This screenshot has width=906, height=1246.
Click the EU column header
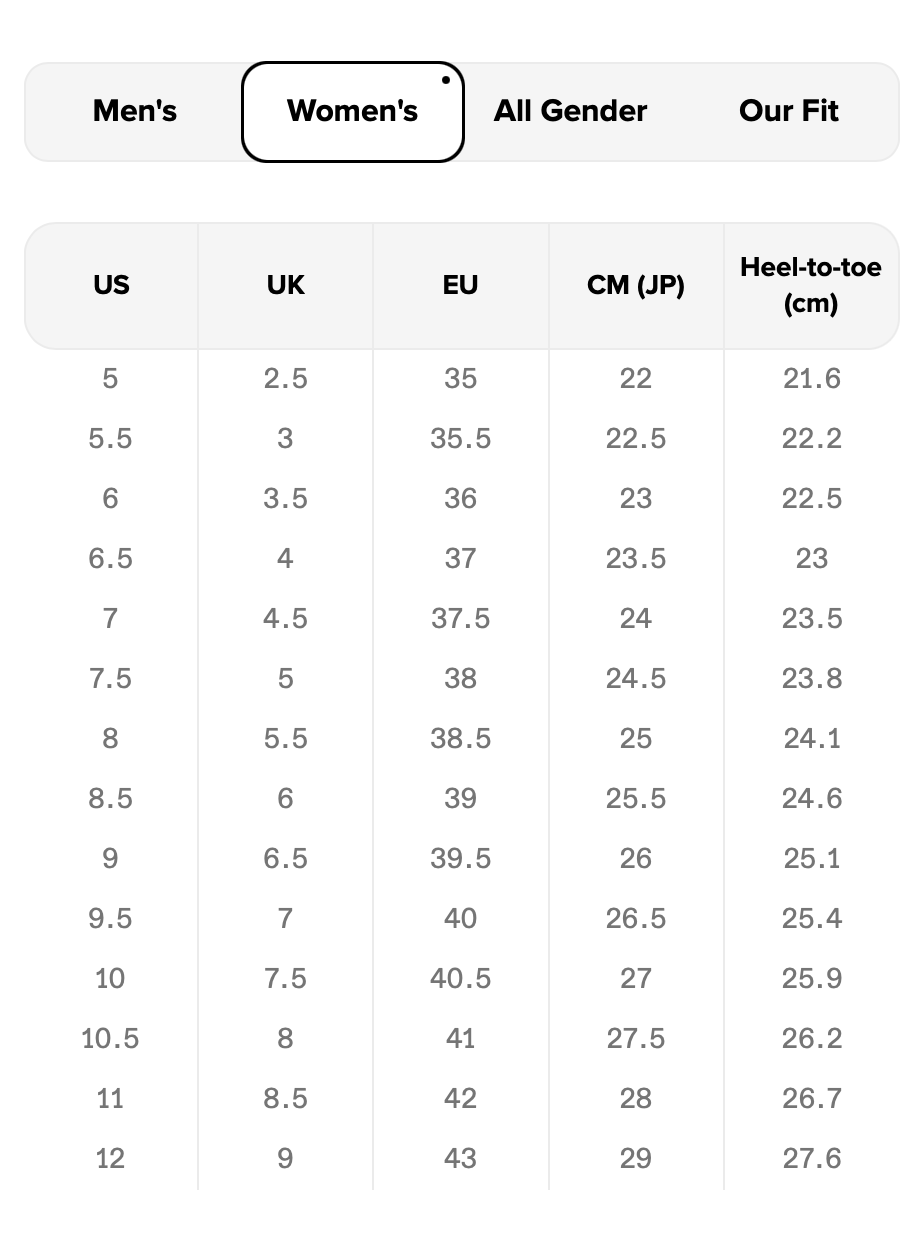460,285
